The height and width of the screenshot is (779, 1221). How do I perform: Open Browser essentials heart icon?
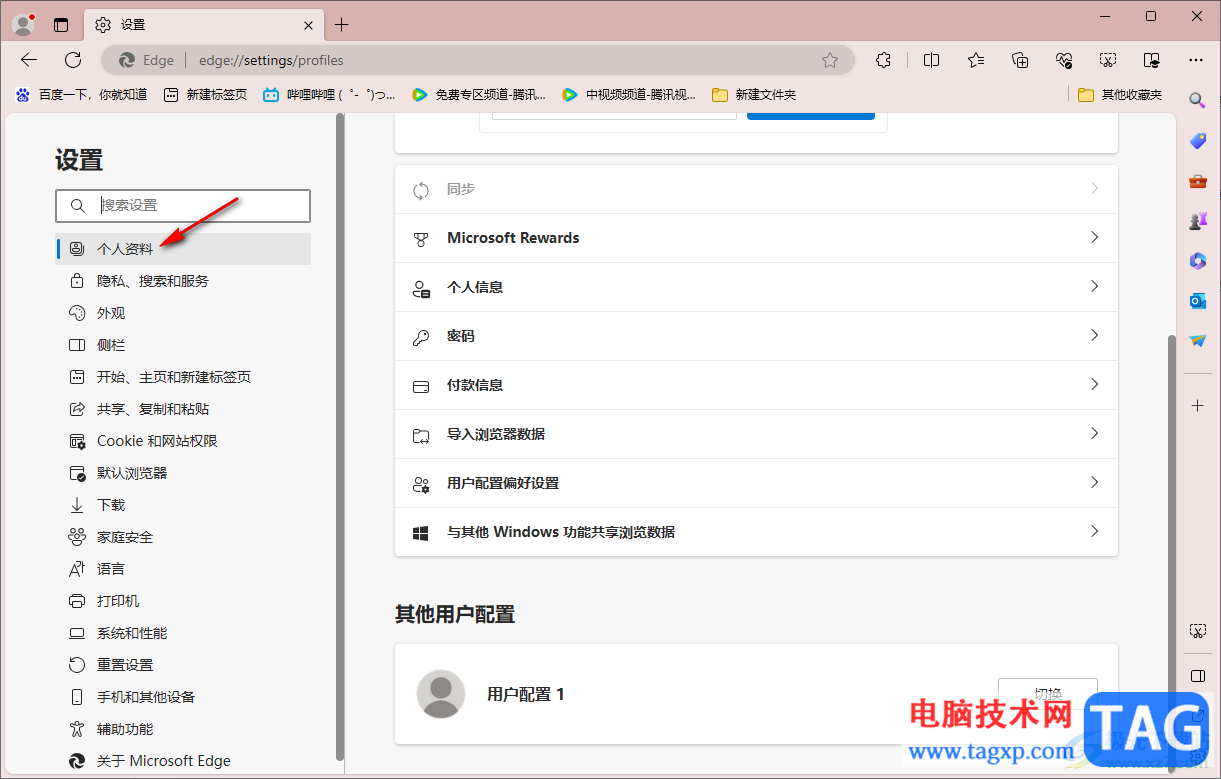tap(1064, 60)
